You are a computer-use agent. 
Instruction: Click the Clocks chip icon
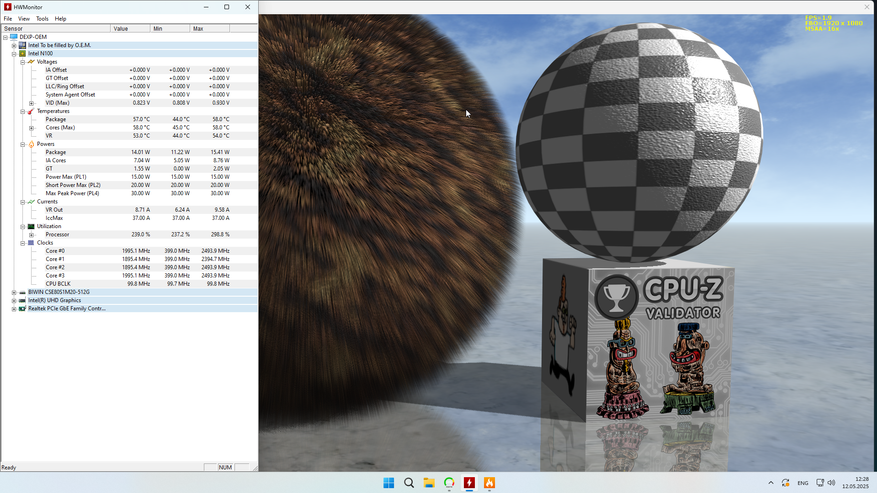pyautogui.click(x=31, y=243)
